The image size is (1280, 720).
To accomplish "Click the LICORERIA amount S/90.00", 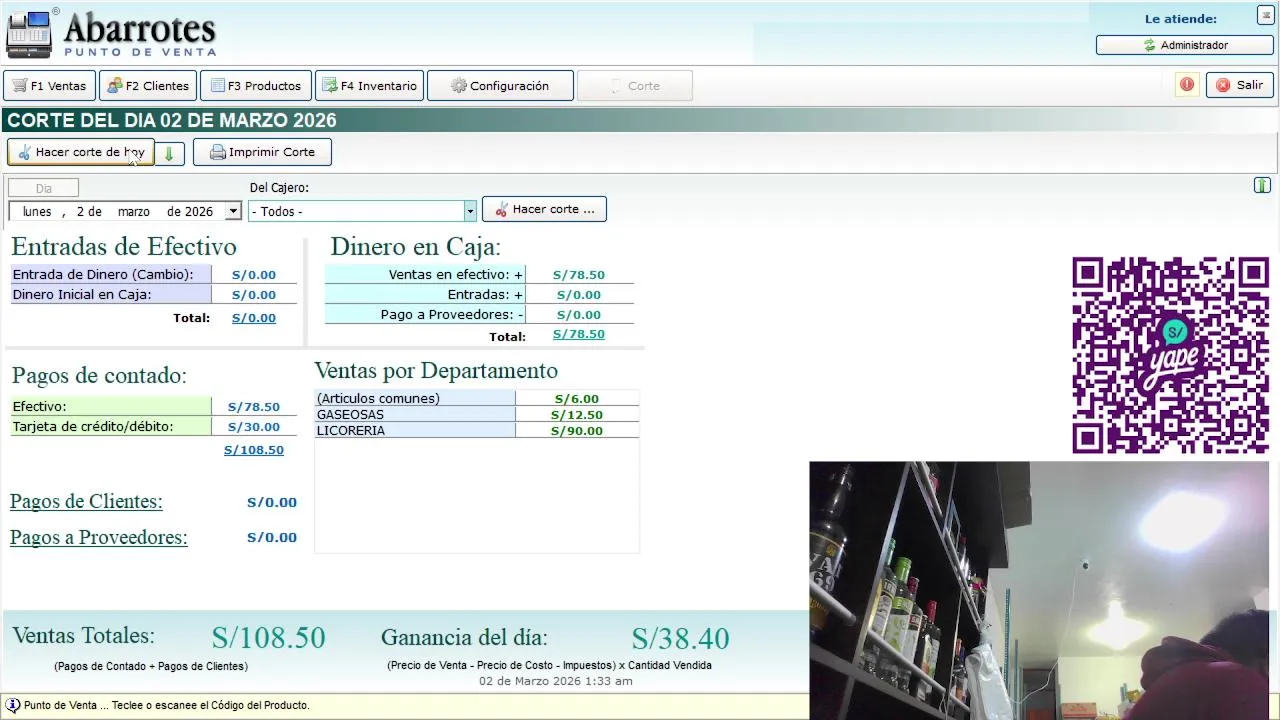I will [x=577, y=431].
